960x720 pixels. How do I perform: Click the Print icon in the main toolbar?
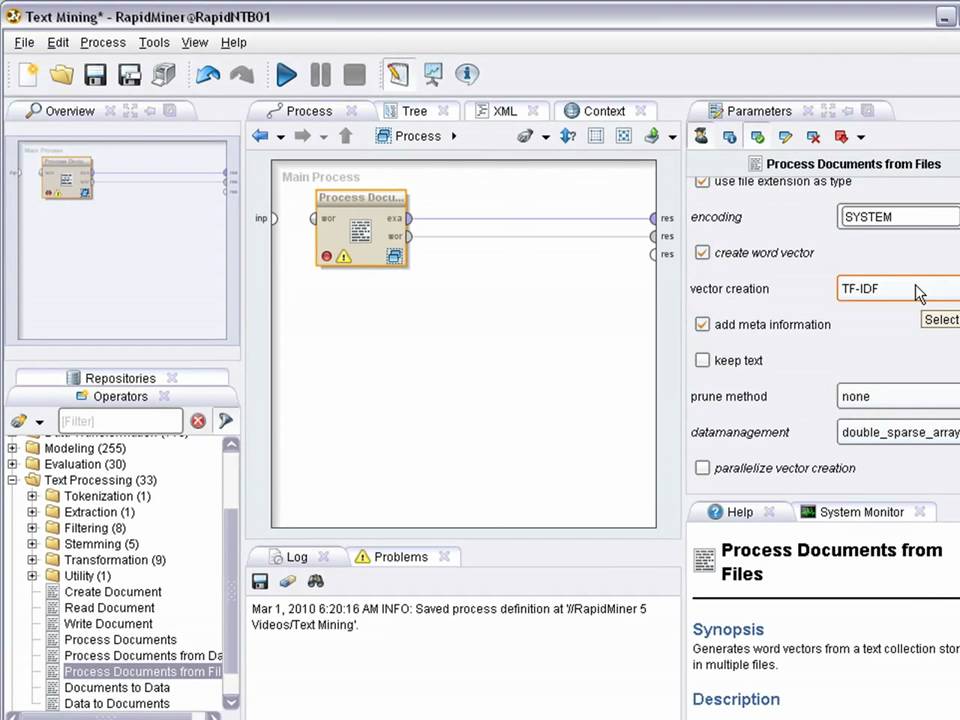tap(163, 75)
